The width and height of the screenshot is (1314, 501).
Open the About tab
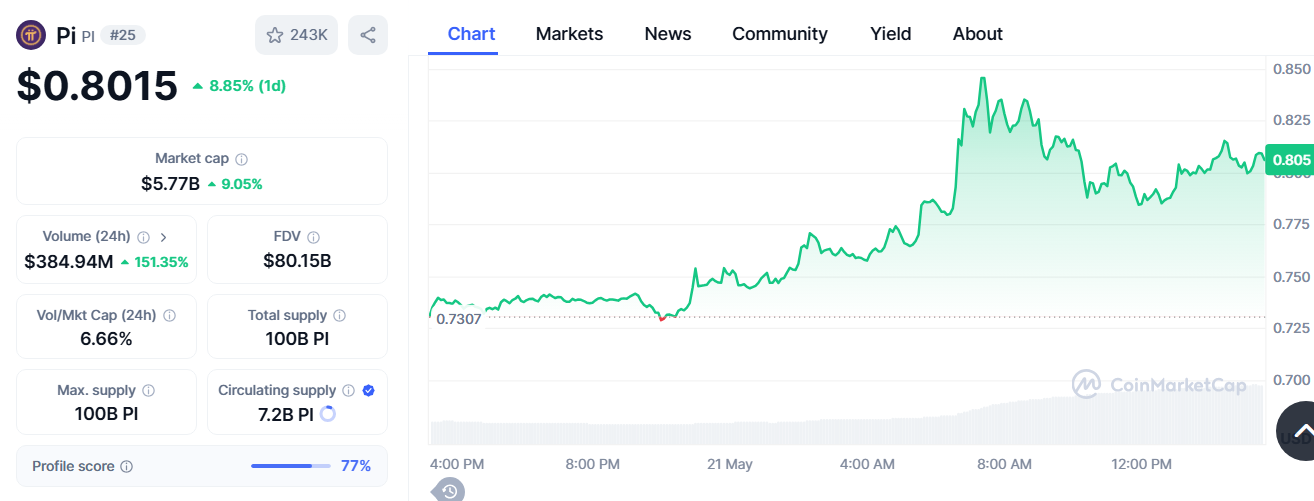[x=977, y=34]
